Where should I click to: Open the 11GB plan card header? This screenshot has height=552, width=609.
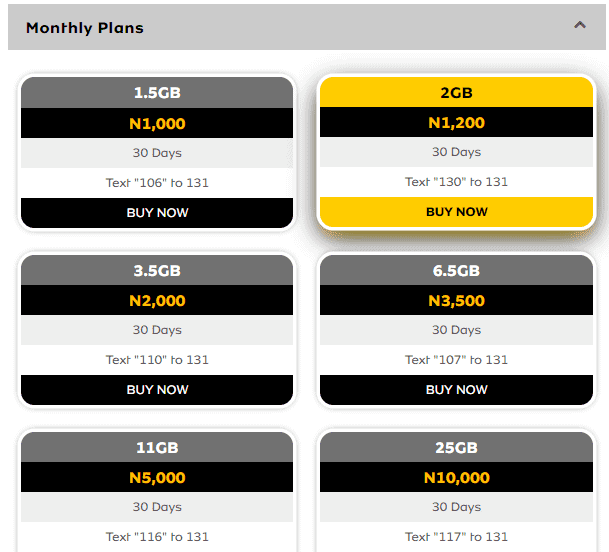click(157, 448)
